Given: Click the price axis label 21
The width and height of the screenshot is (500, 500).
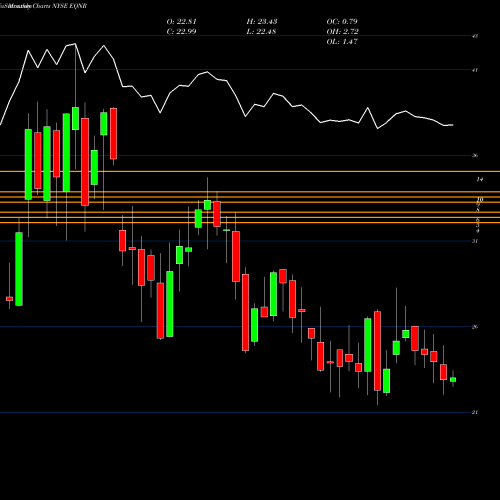Looking at the screenshot, I should pos(475,412).
